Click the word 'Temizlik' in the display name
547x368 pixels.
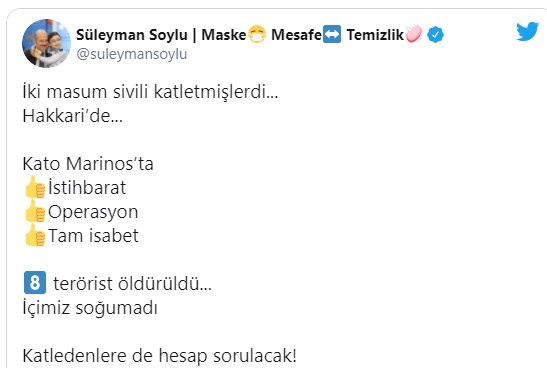tap(375, 35)
